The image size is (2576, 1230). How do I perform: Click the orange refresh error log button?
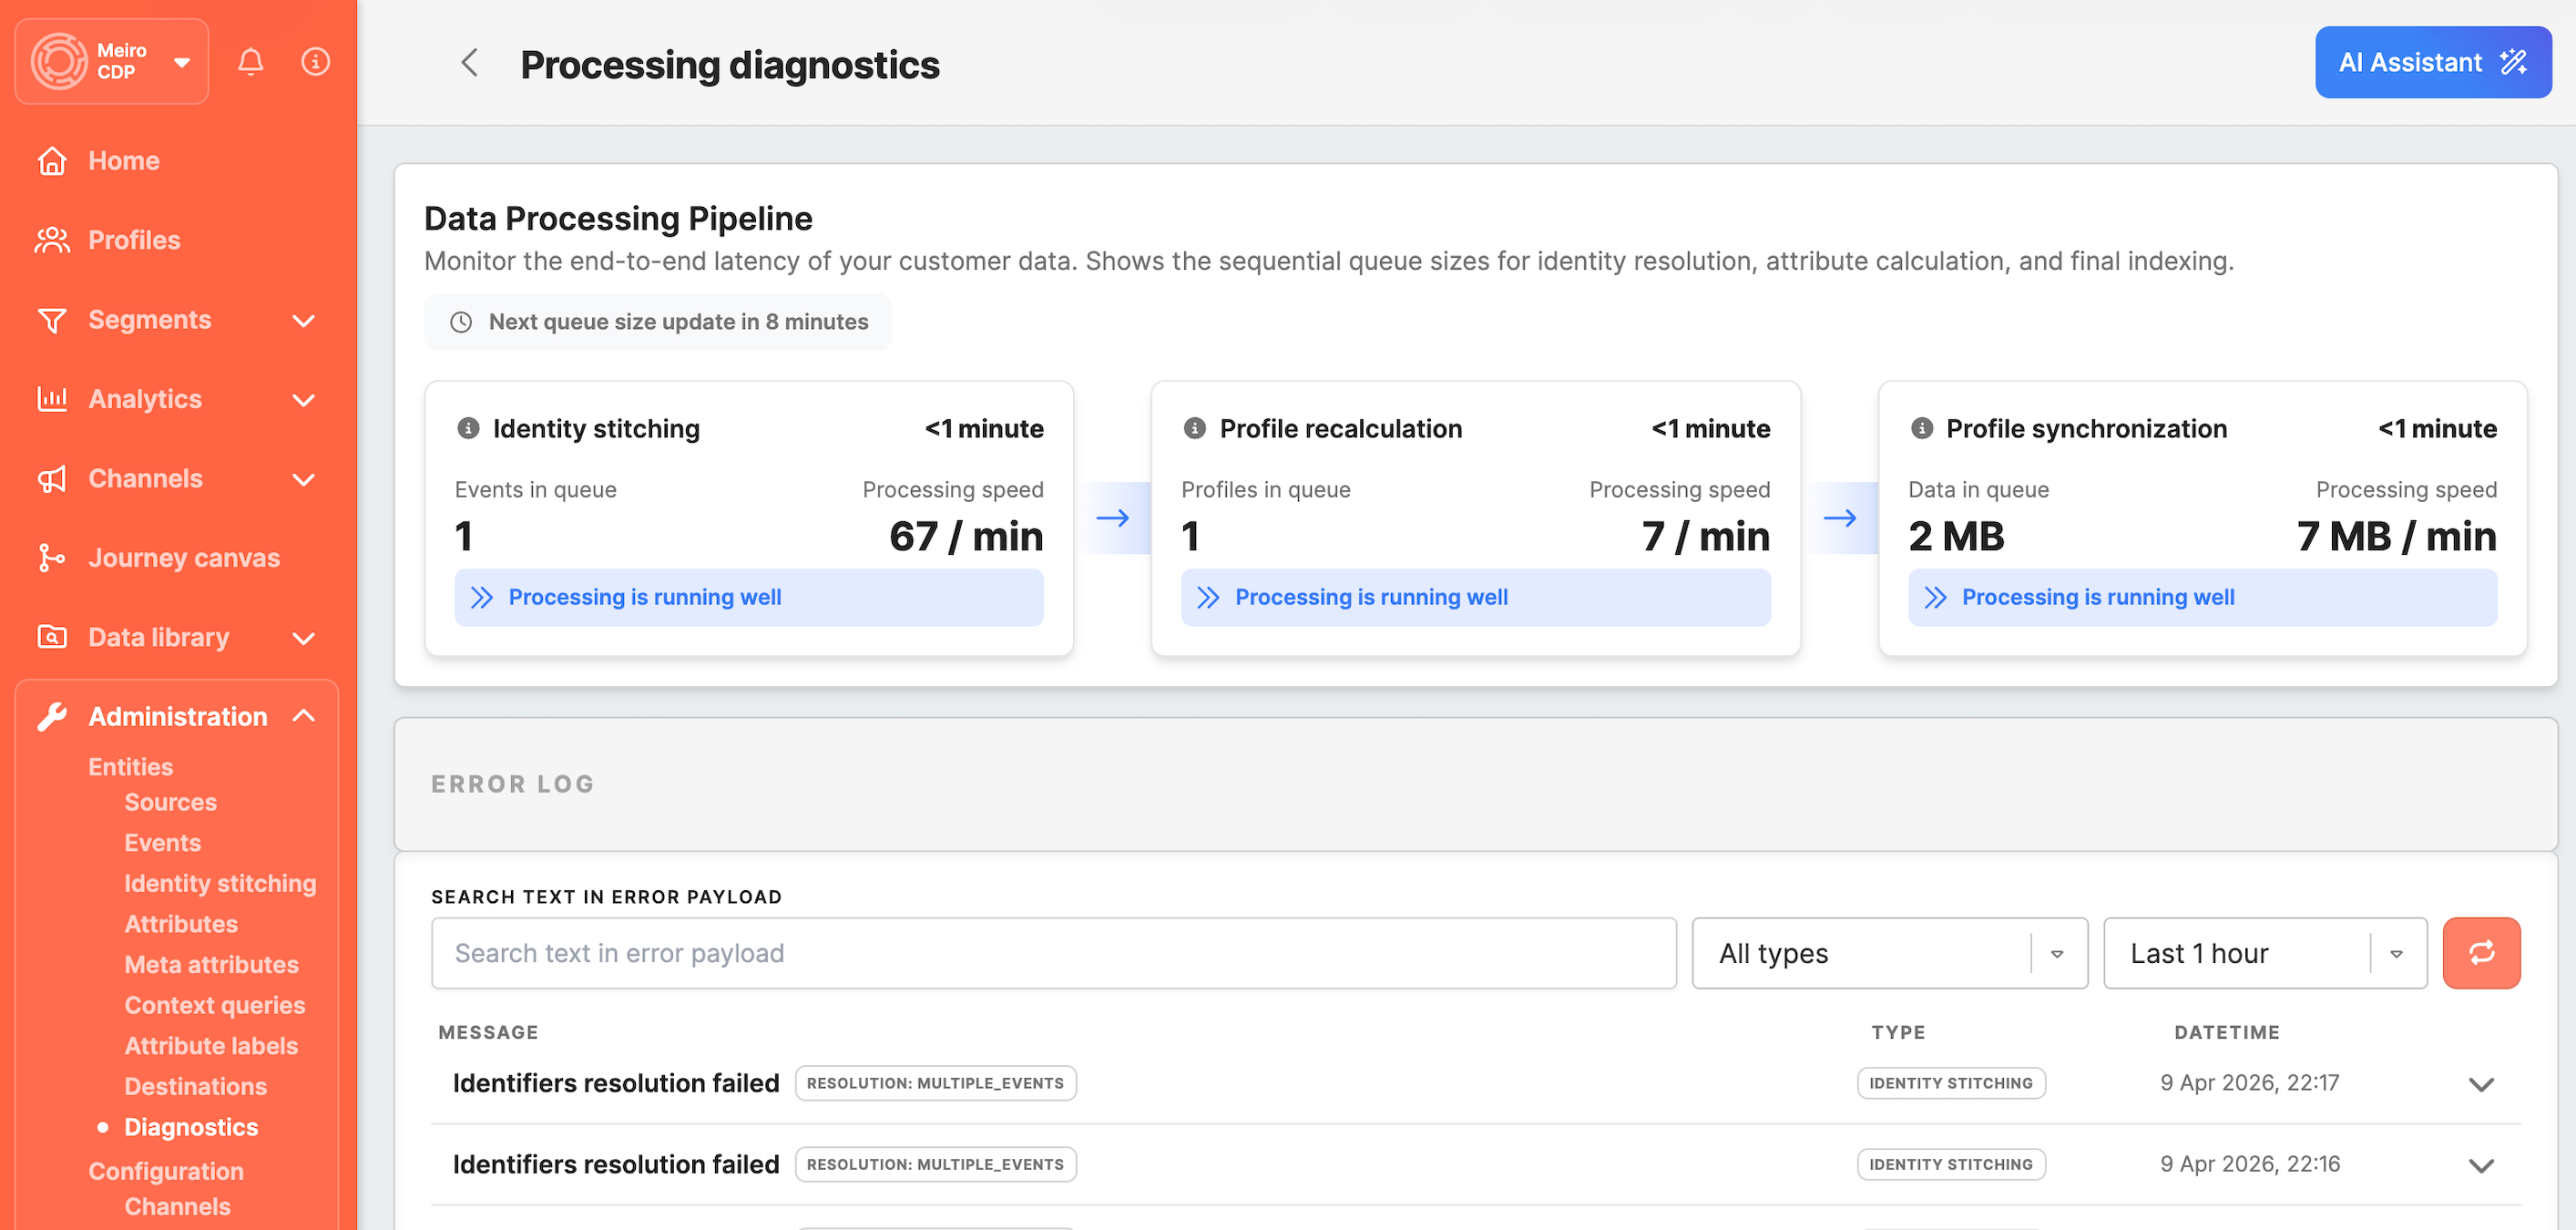pyautogui.click(x=2481, y=953)
